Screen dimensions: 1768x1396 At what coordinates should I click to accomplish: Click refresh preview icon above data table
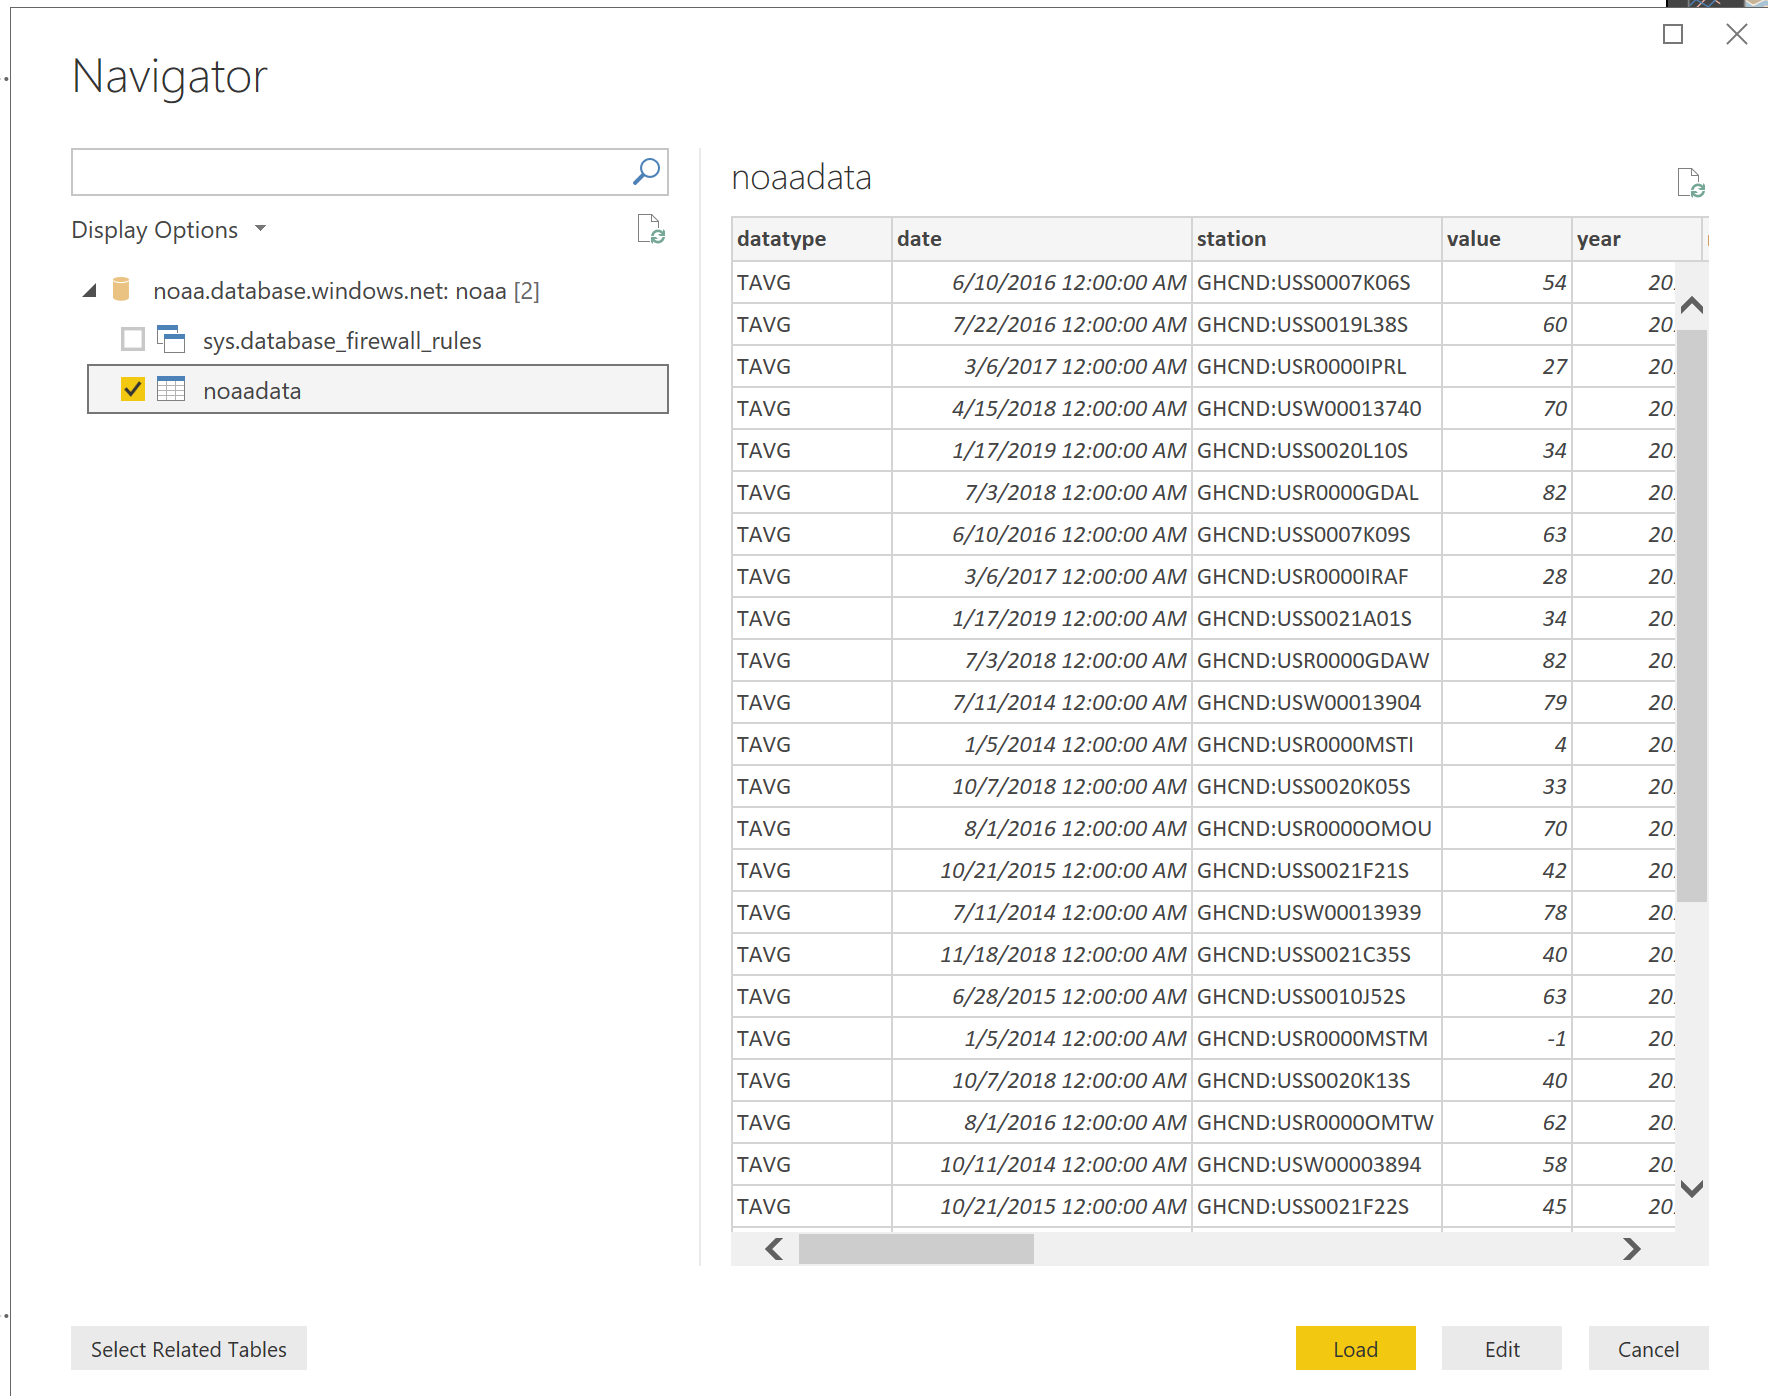coord(1690,183)
